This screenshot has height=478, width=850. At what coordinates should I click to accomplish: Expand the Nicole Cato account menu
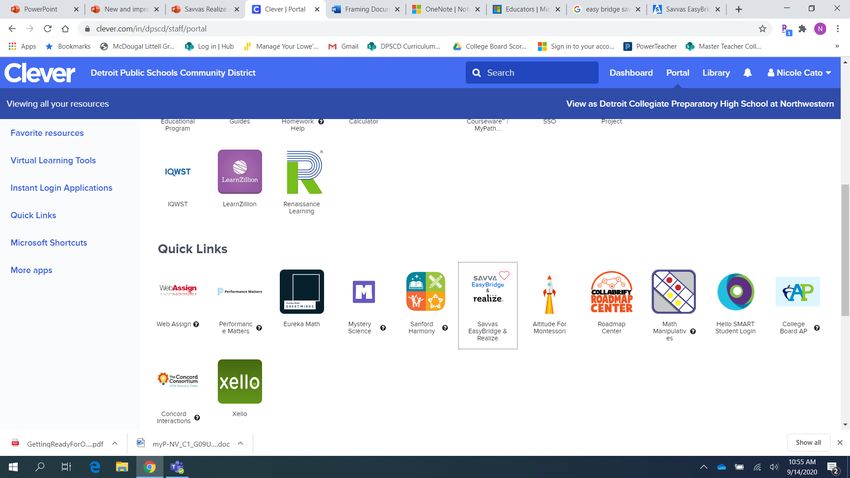(799, 73)
